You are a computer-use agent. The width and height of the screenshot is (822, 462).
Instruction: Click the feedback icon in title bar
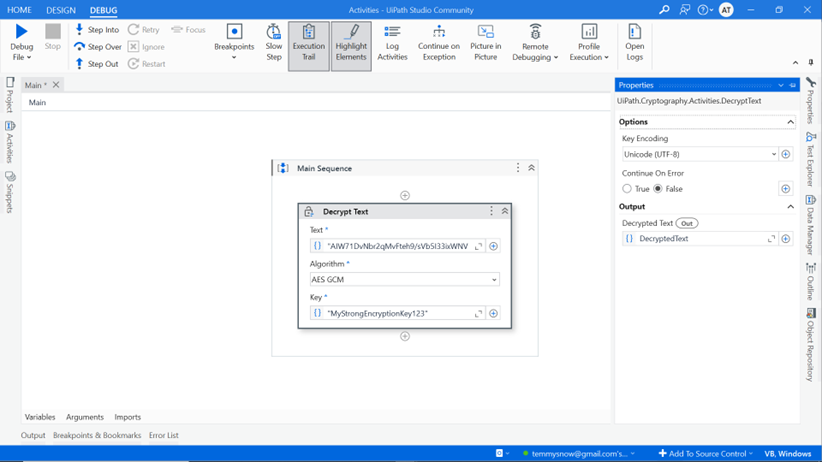point(684,9)
